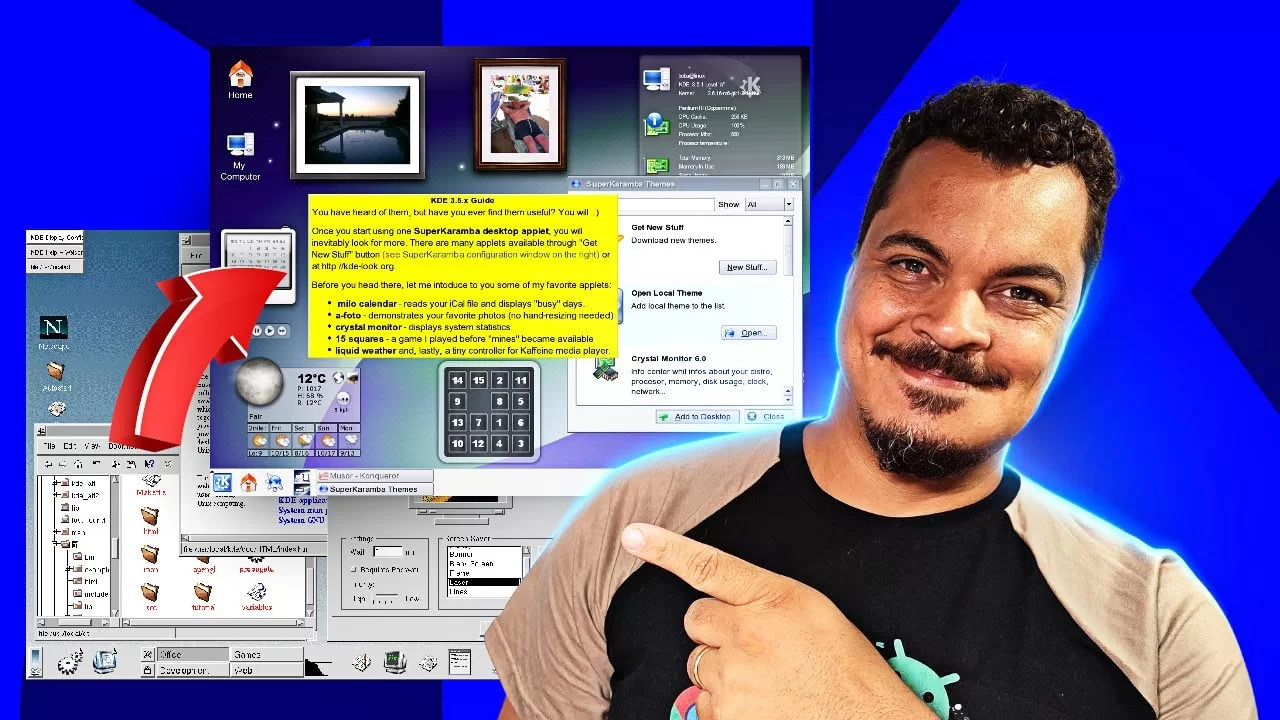Select Lines in the screen saver list
This screenshot has height=720, width=1280.
pos(484,592)
